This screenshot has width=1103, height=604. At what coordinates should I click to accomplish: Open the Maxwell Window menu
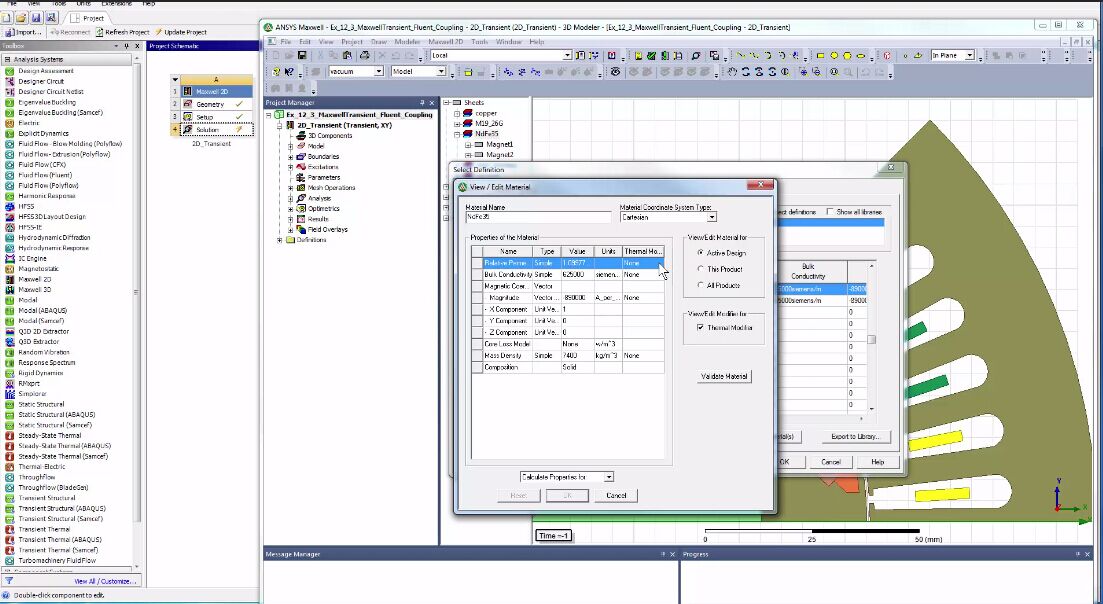click(x=509, y=42)
